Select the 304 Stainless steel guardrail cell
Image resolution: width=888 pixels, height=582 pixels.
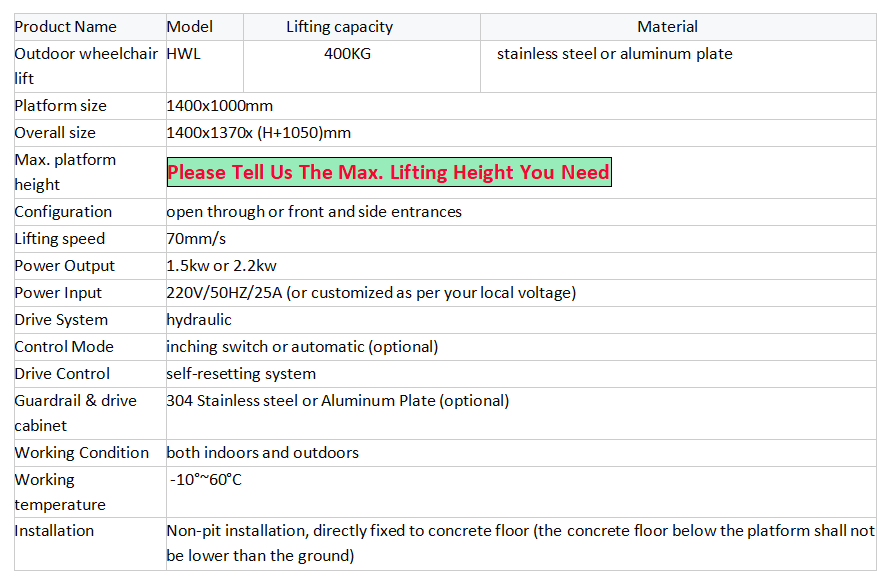338,401
